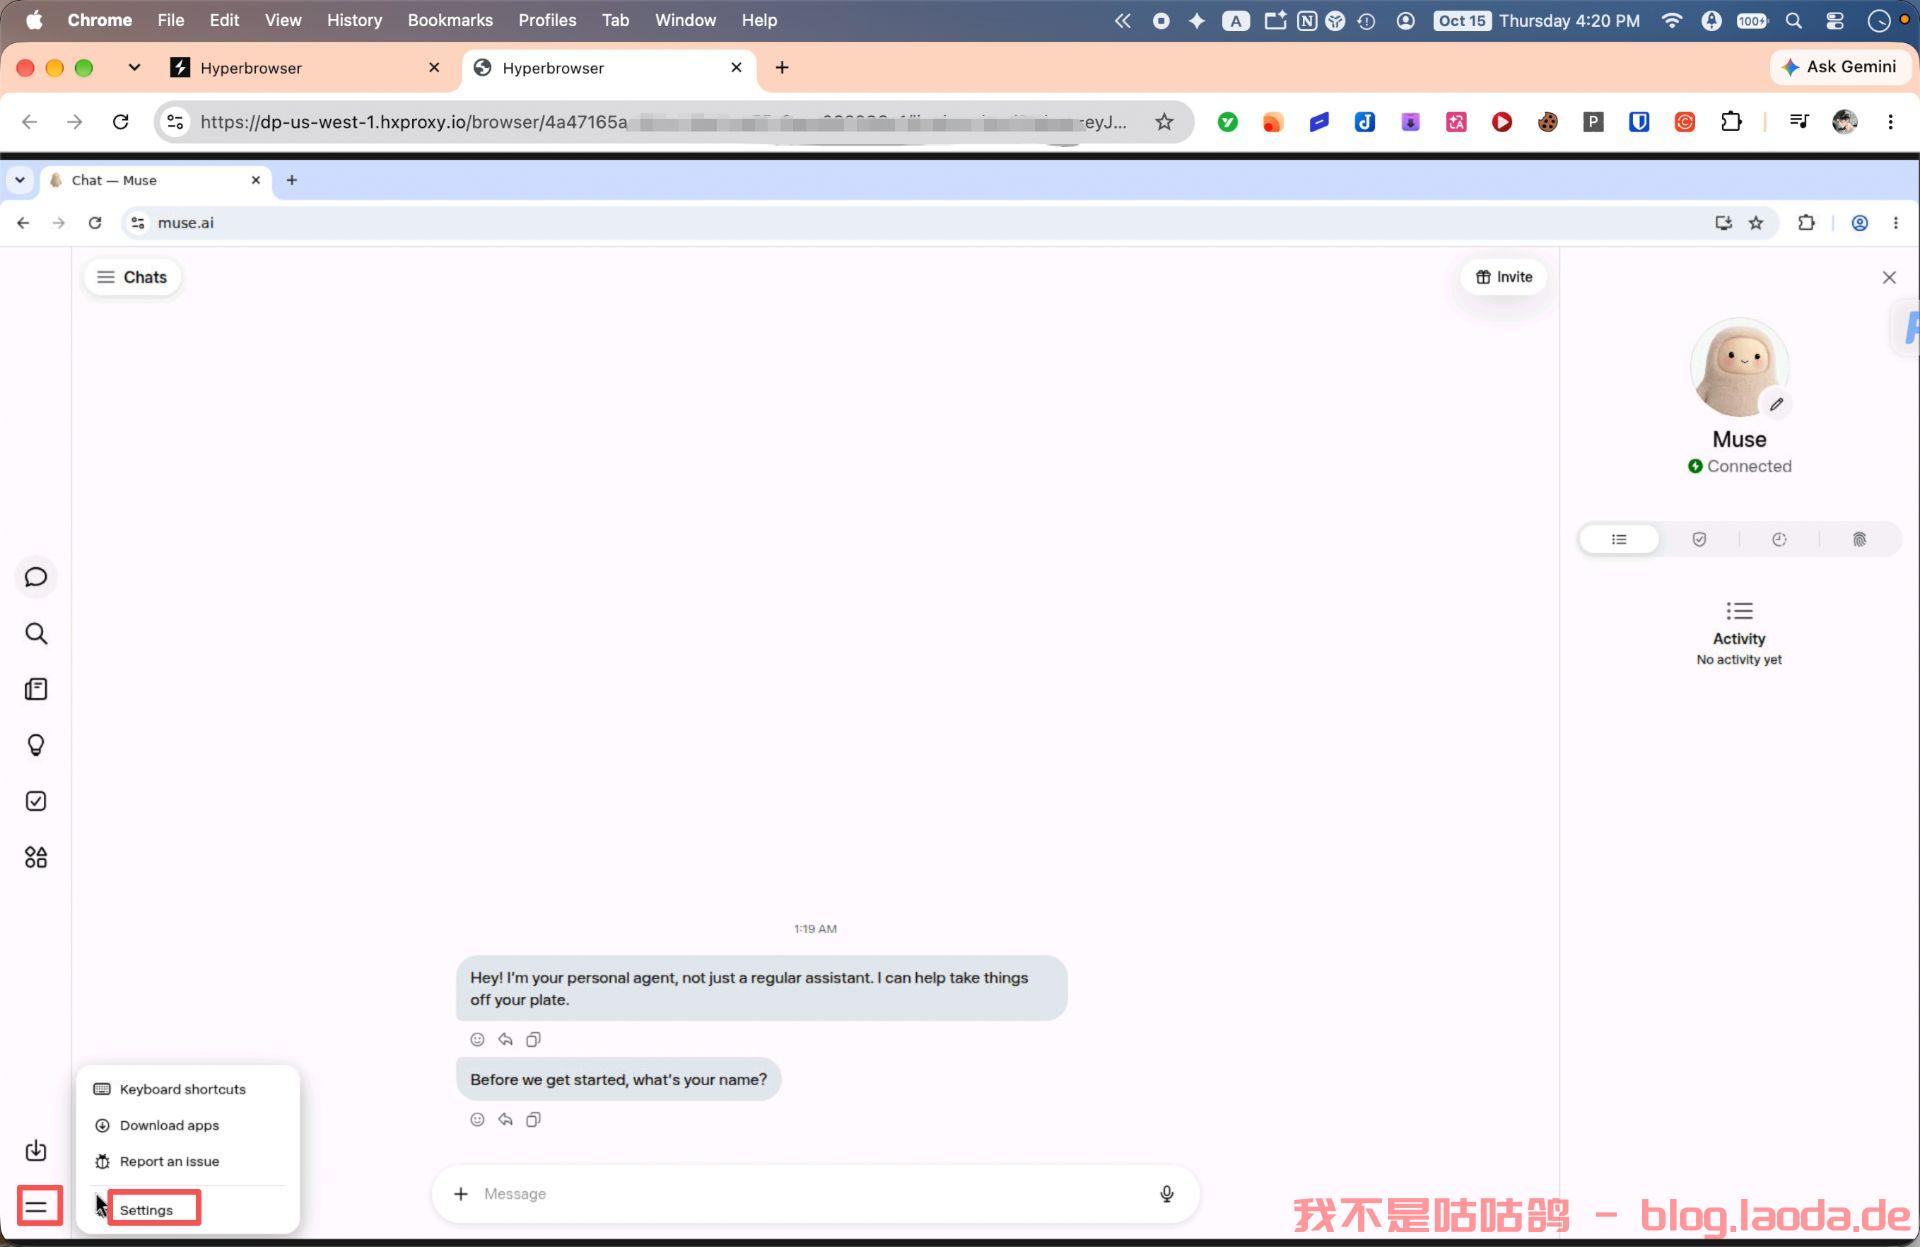
Task: Edit Muse avatar with pencil icon
Action: tap(1776, 404)
